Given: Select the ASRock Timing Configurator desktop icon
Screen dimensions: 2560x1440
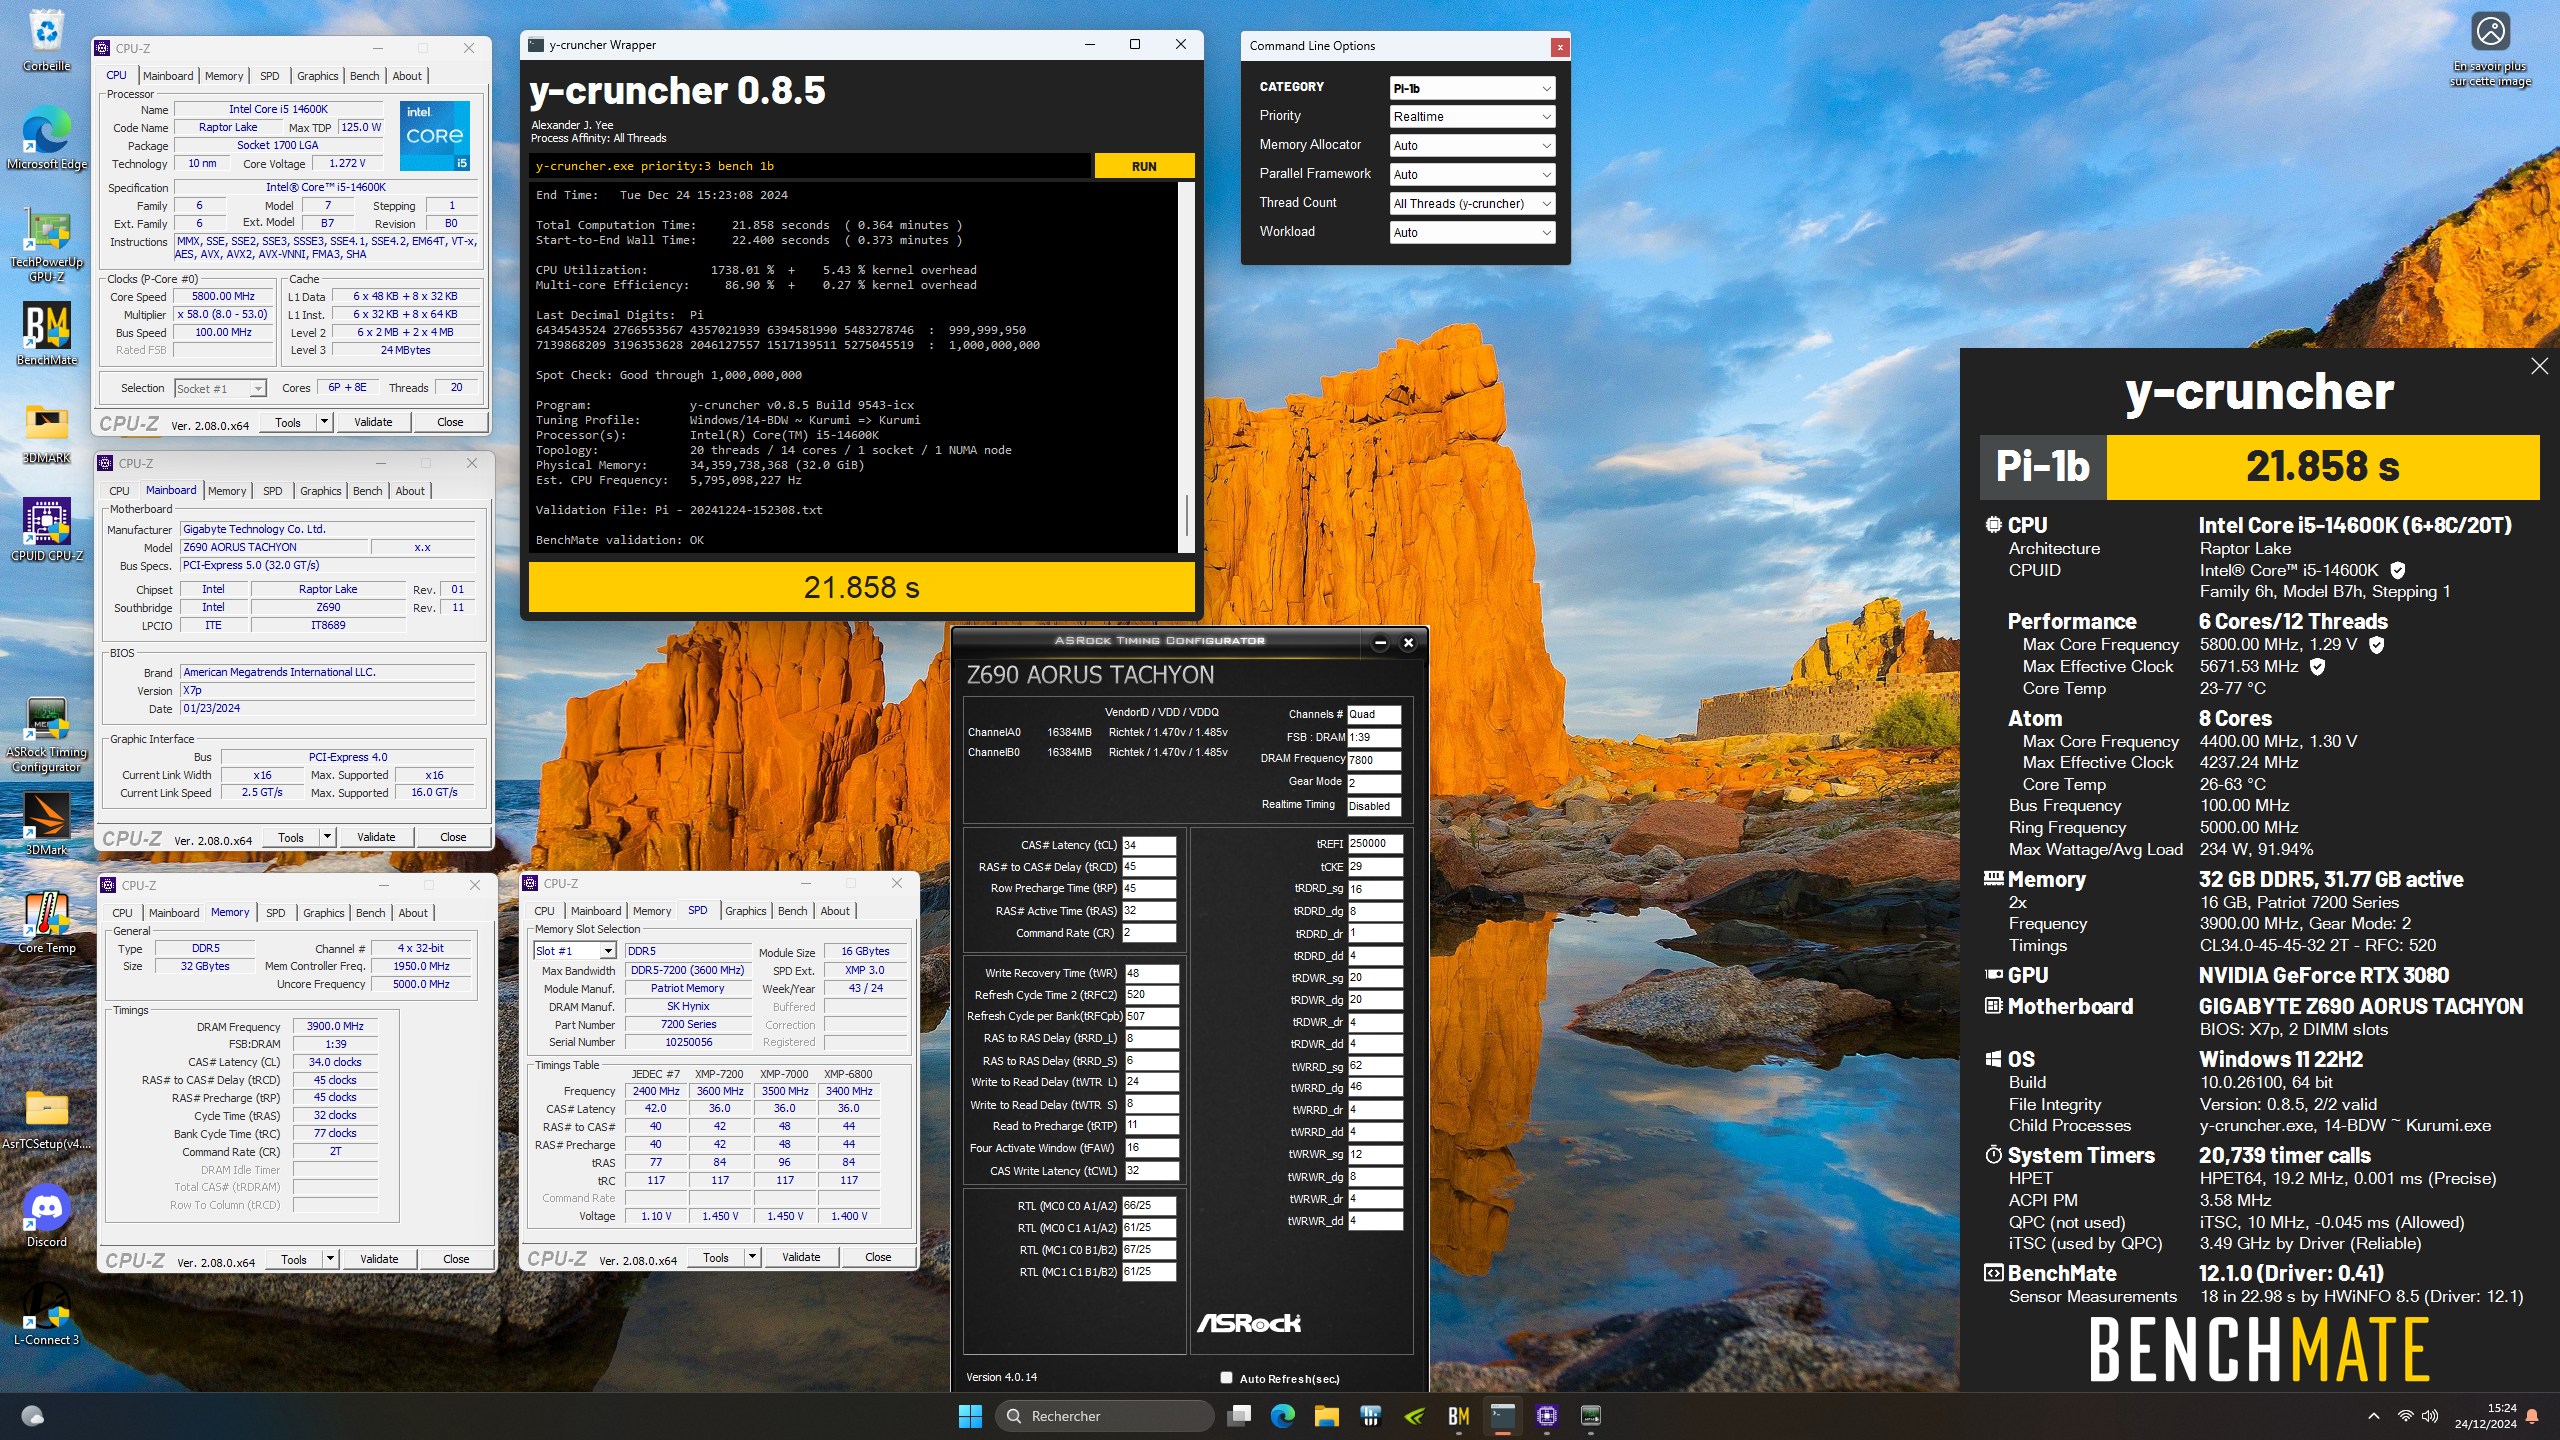Looking at the screenshot, I should click(x=46, y=735).
